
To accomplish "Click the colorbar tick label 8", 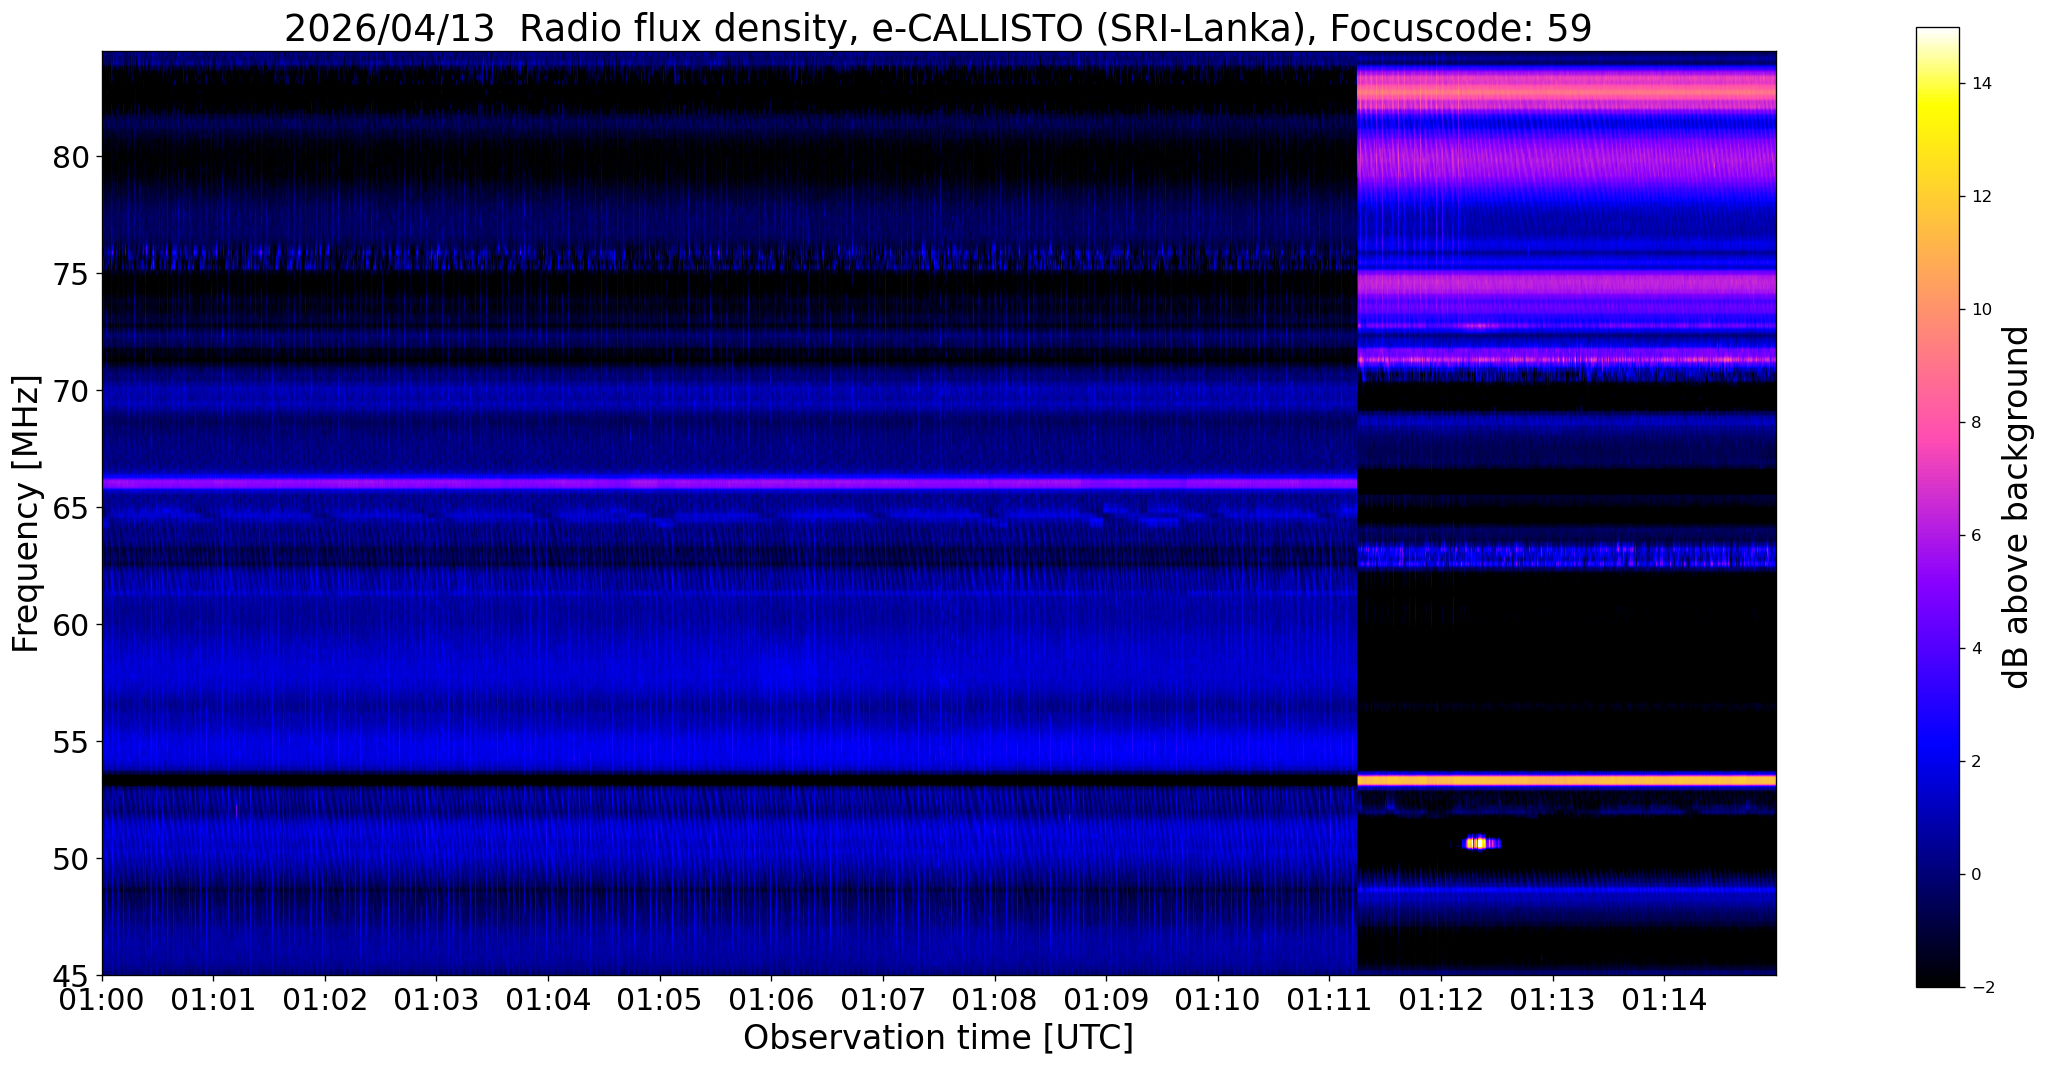I will (1975, 423).
